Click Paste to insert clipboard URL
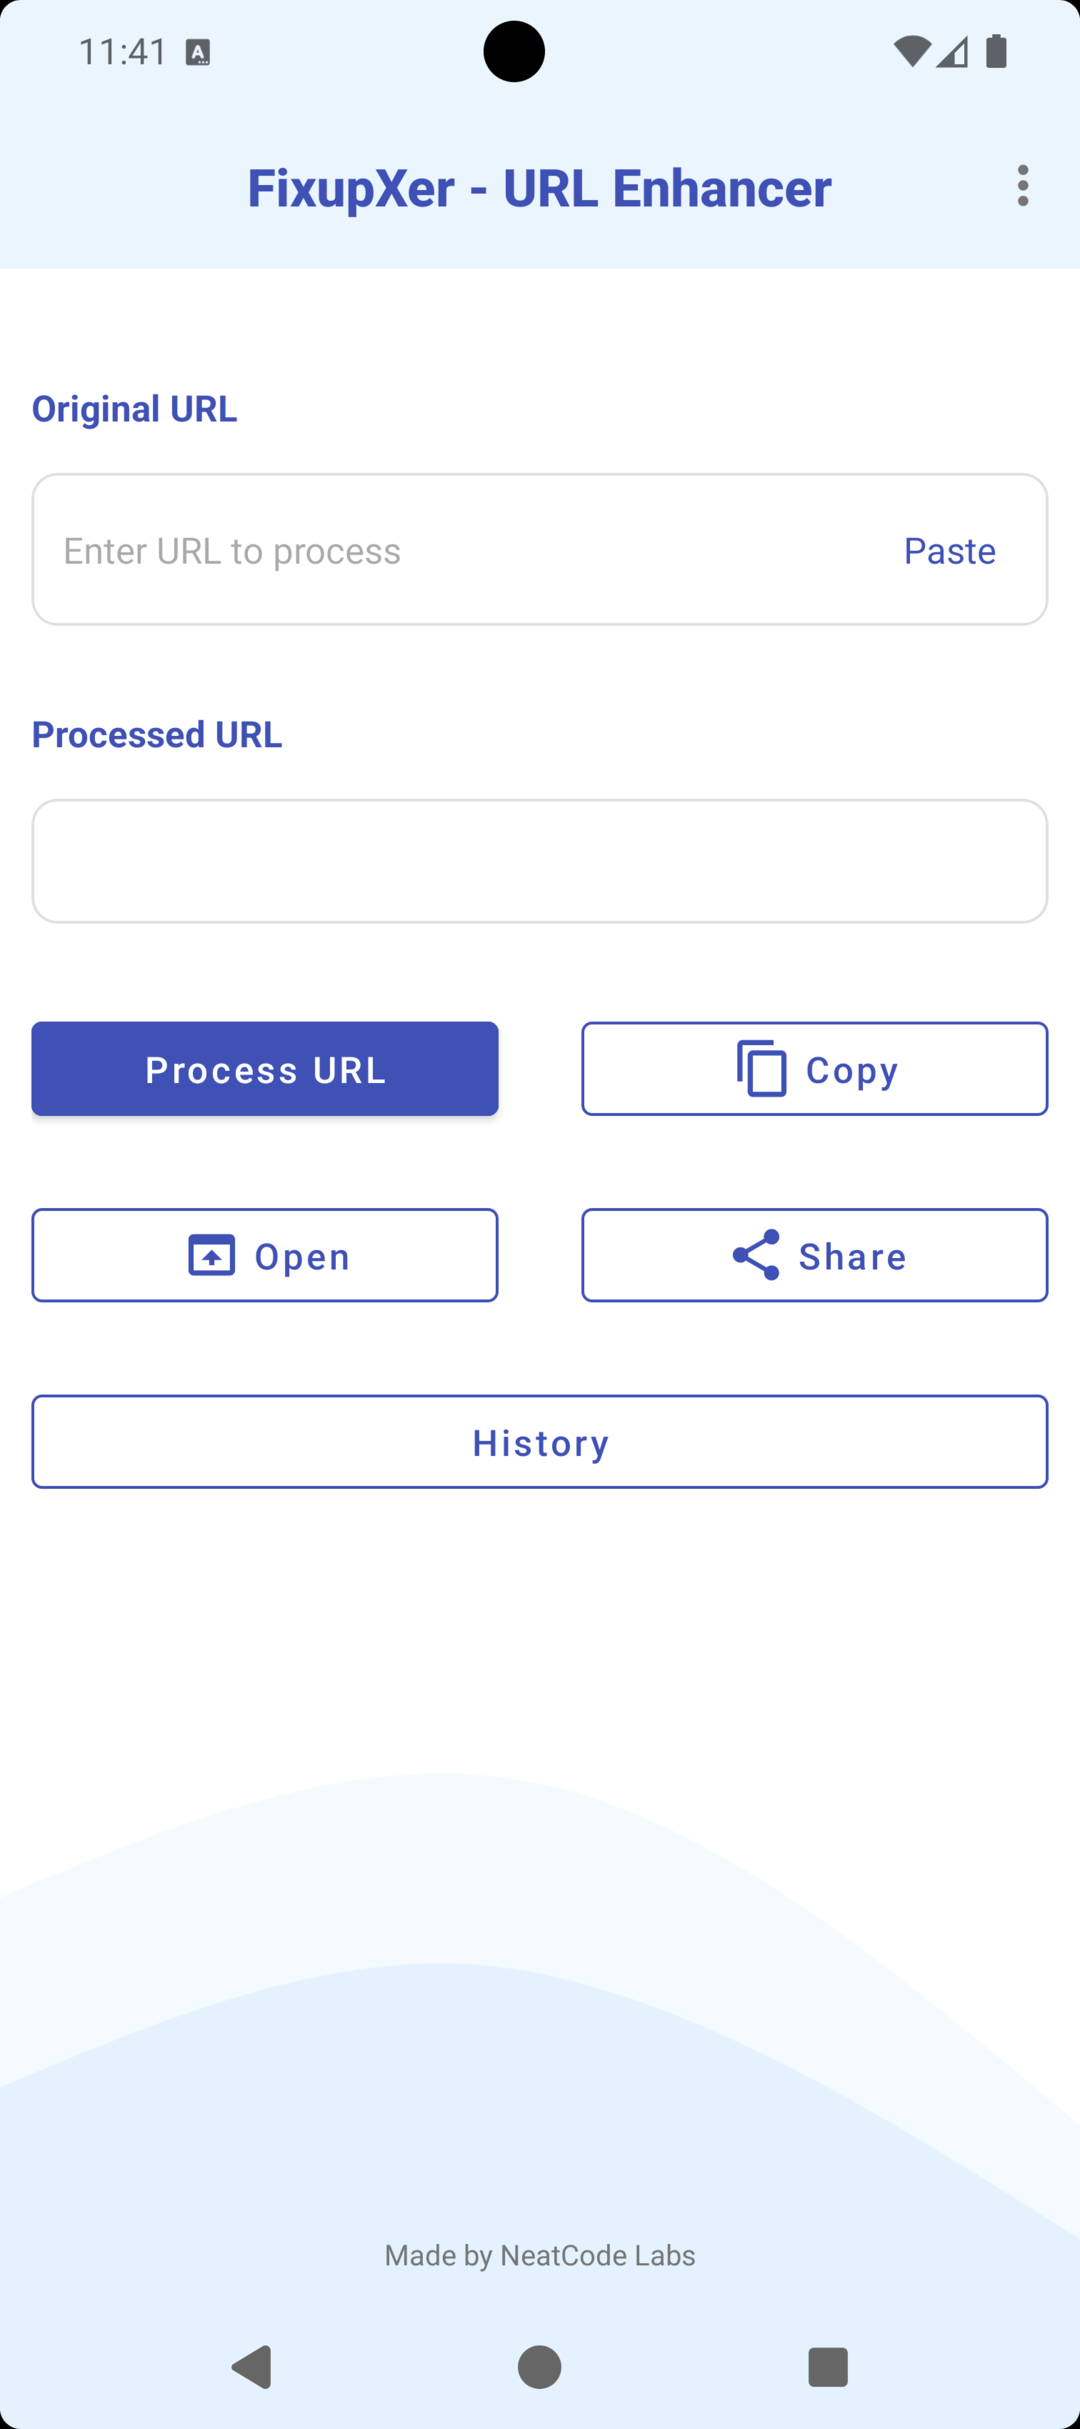Screen dimensions: 1080x2429 tap(949, 550)
